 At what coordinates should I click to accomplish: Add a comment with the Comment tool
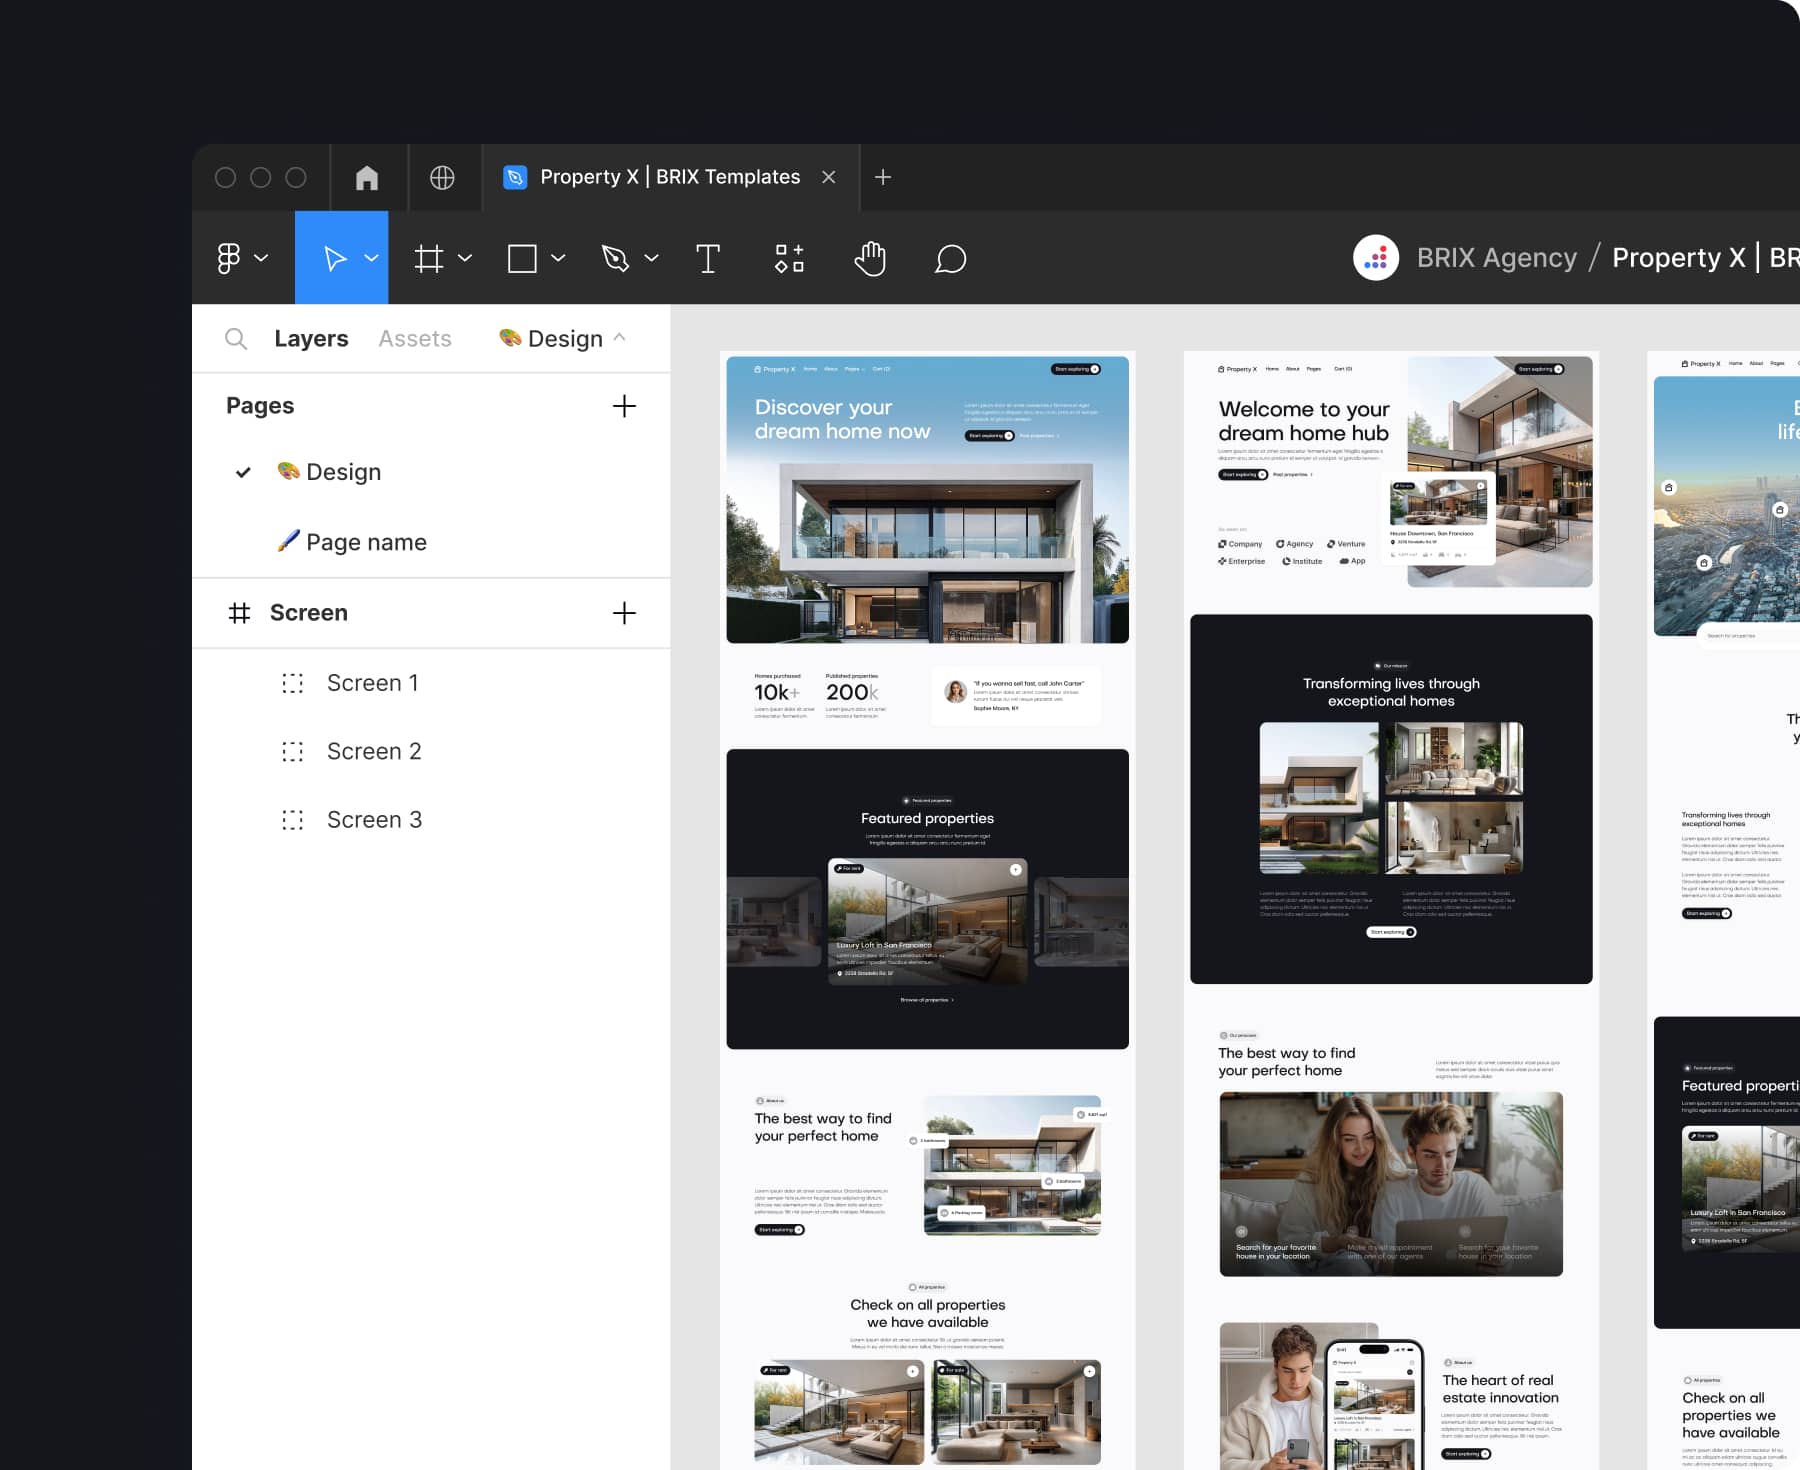click(x=950, y=258)
